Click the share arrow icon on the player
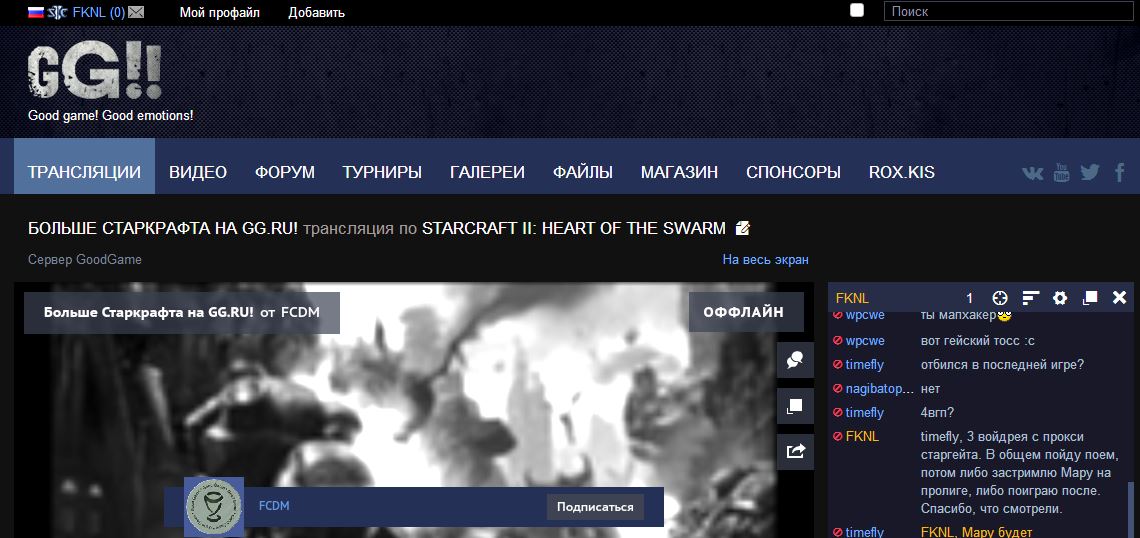This screenshot has width=1140, height=538. point(795,451)
